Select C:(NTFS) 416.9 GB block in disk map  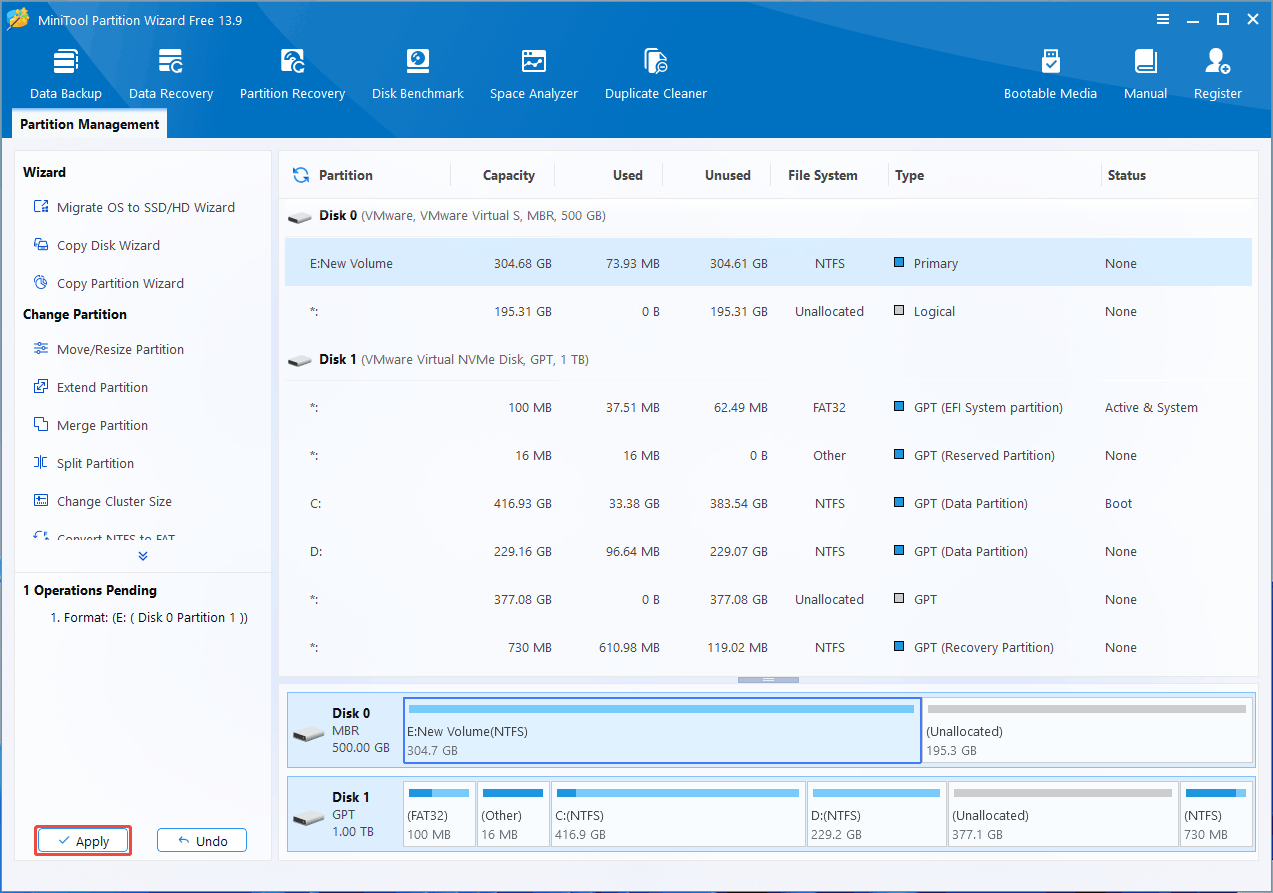pyautogui.click(x=678, y=814)
